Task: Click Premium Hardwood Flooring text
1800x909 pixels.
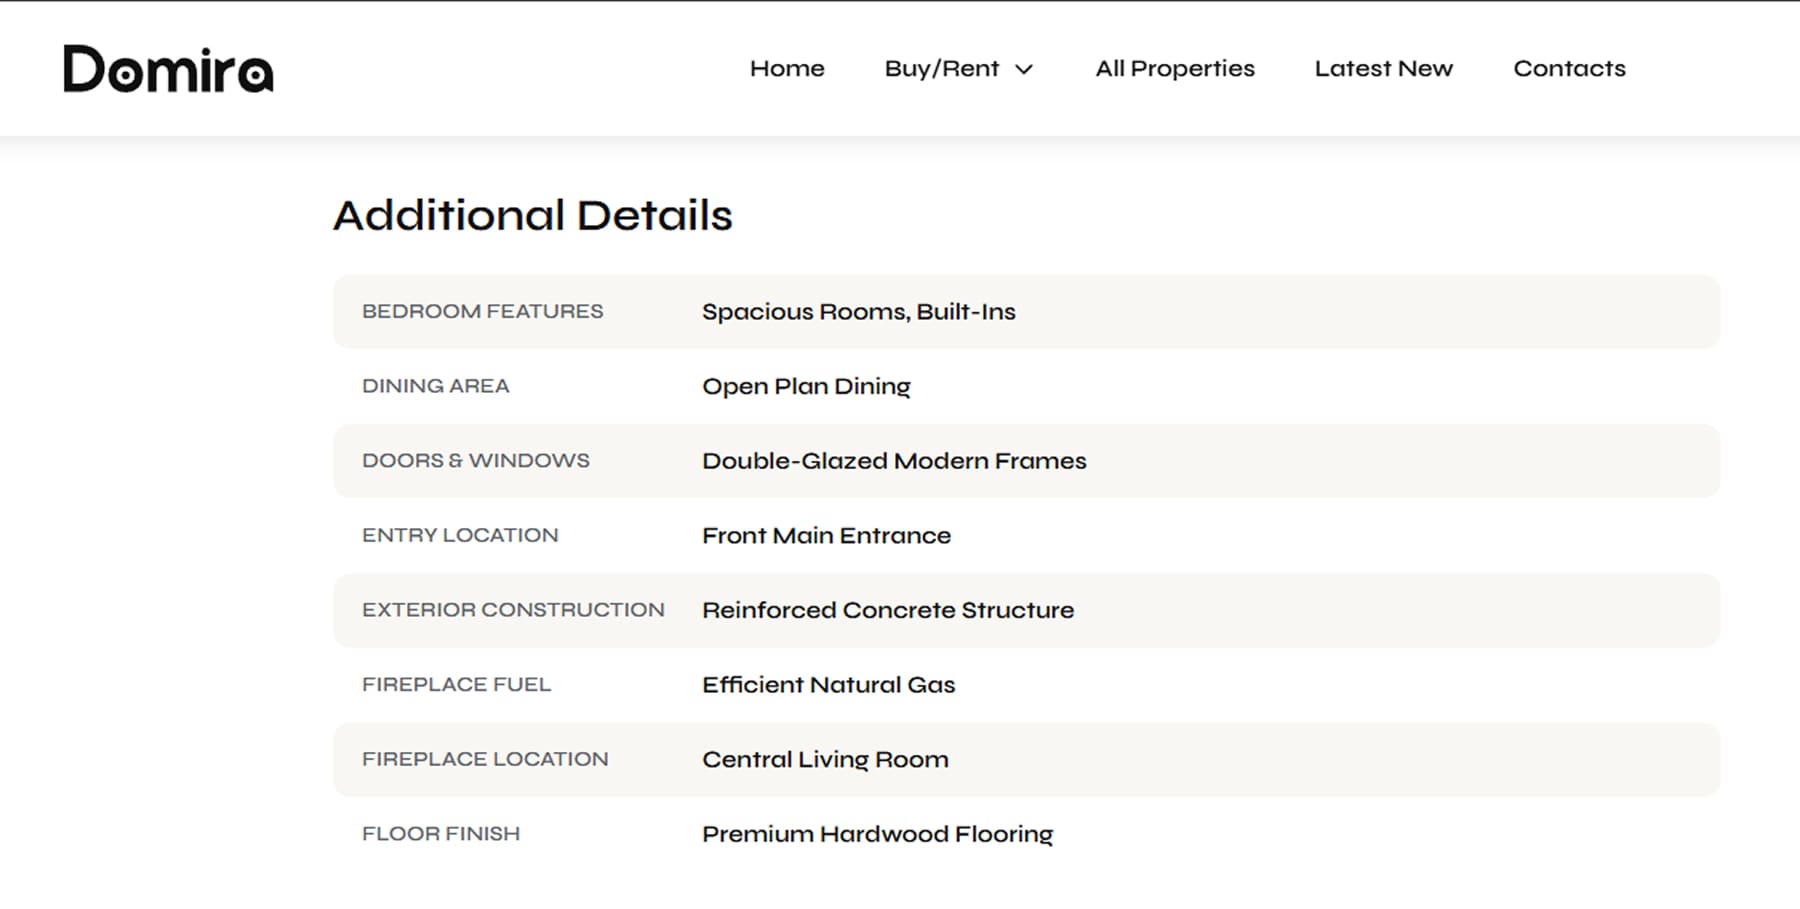Action: [x=878, y=834]
